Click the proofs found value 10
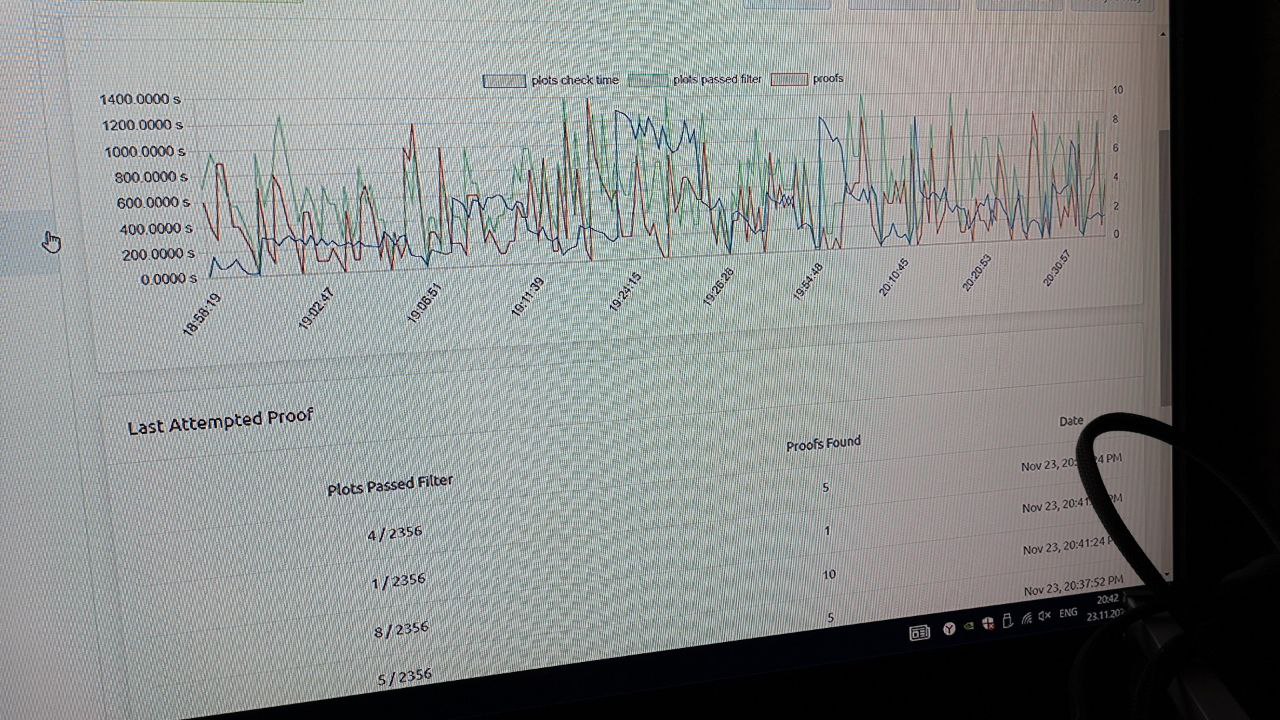This screenshot has height=720, width=1280. click(829, 575)
